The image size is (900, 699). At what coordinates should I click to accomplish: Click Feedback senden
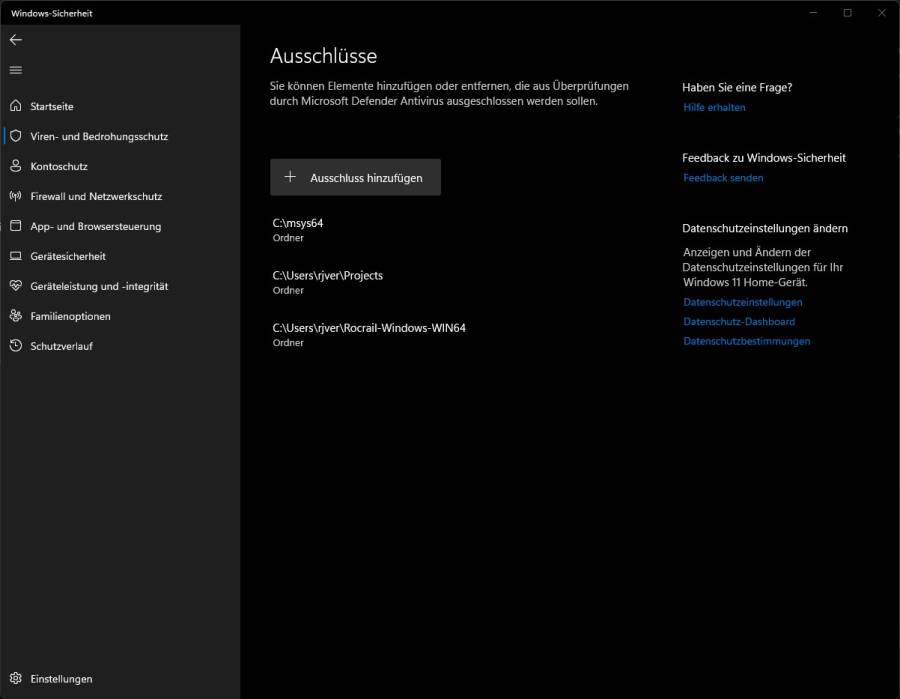724,177
